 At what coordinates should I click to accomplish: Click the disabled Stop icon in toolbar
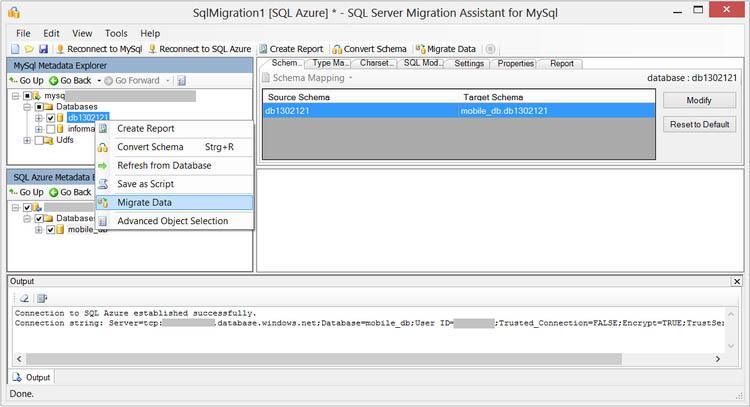point(490,49)
